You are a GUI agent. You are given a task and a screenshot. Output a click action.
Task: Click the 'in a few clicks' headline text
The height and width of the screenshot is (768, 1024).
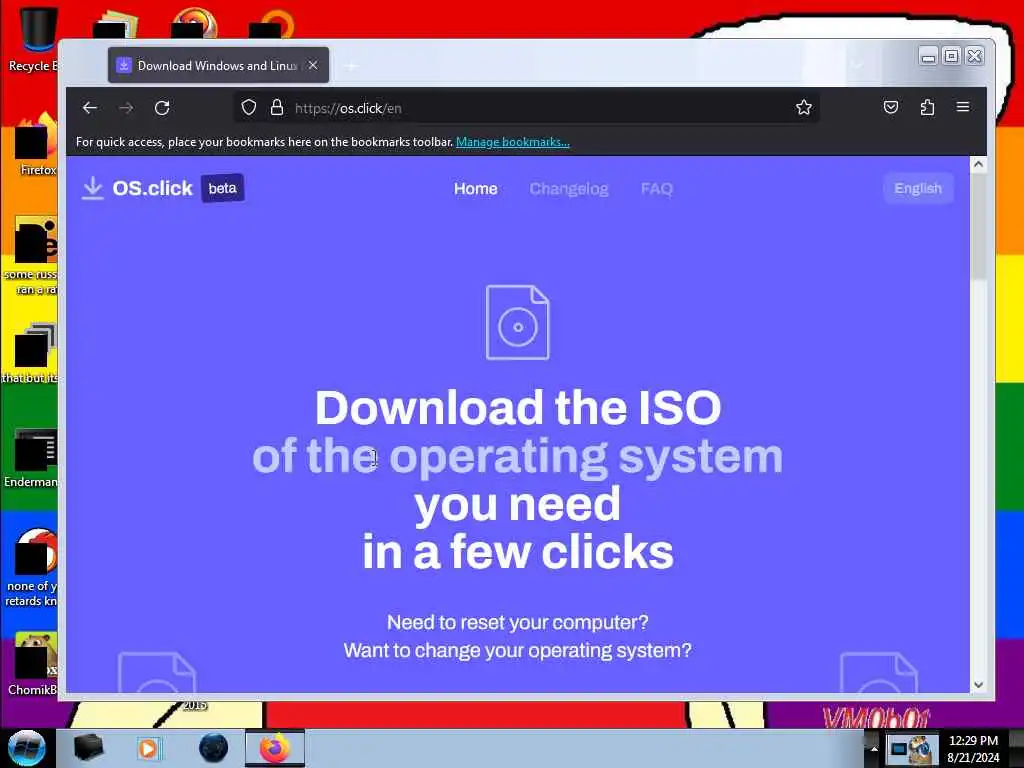[x=518, y=552]
